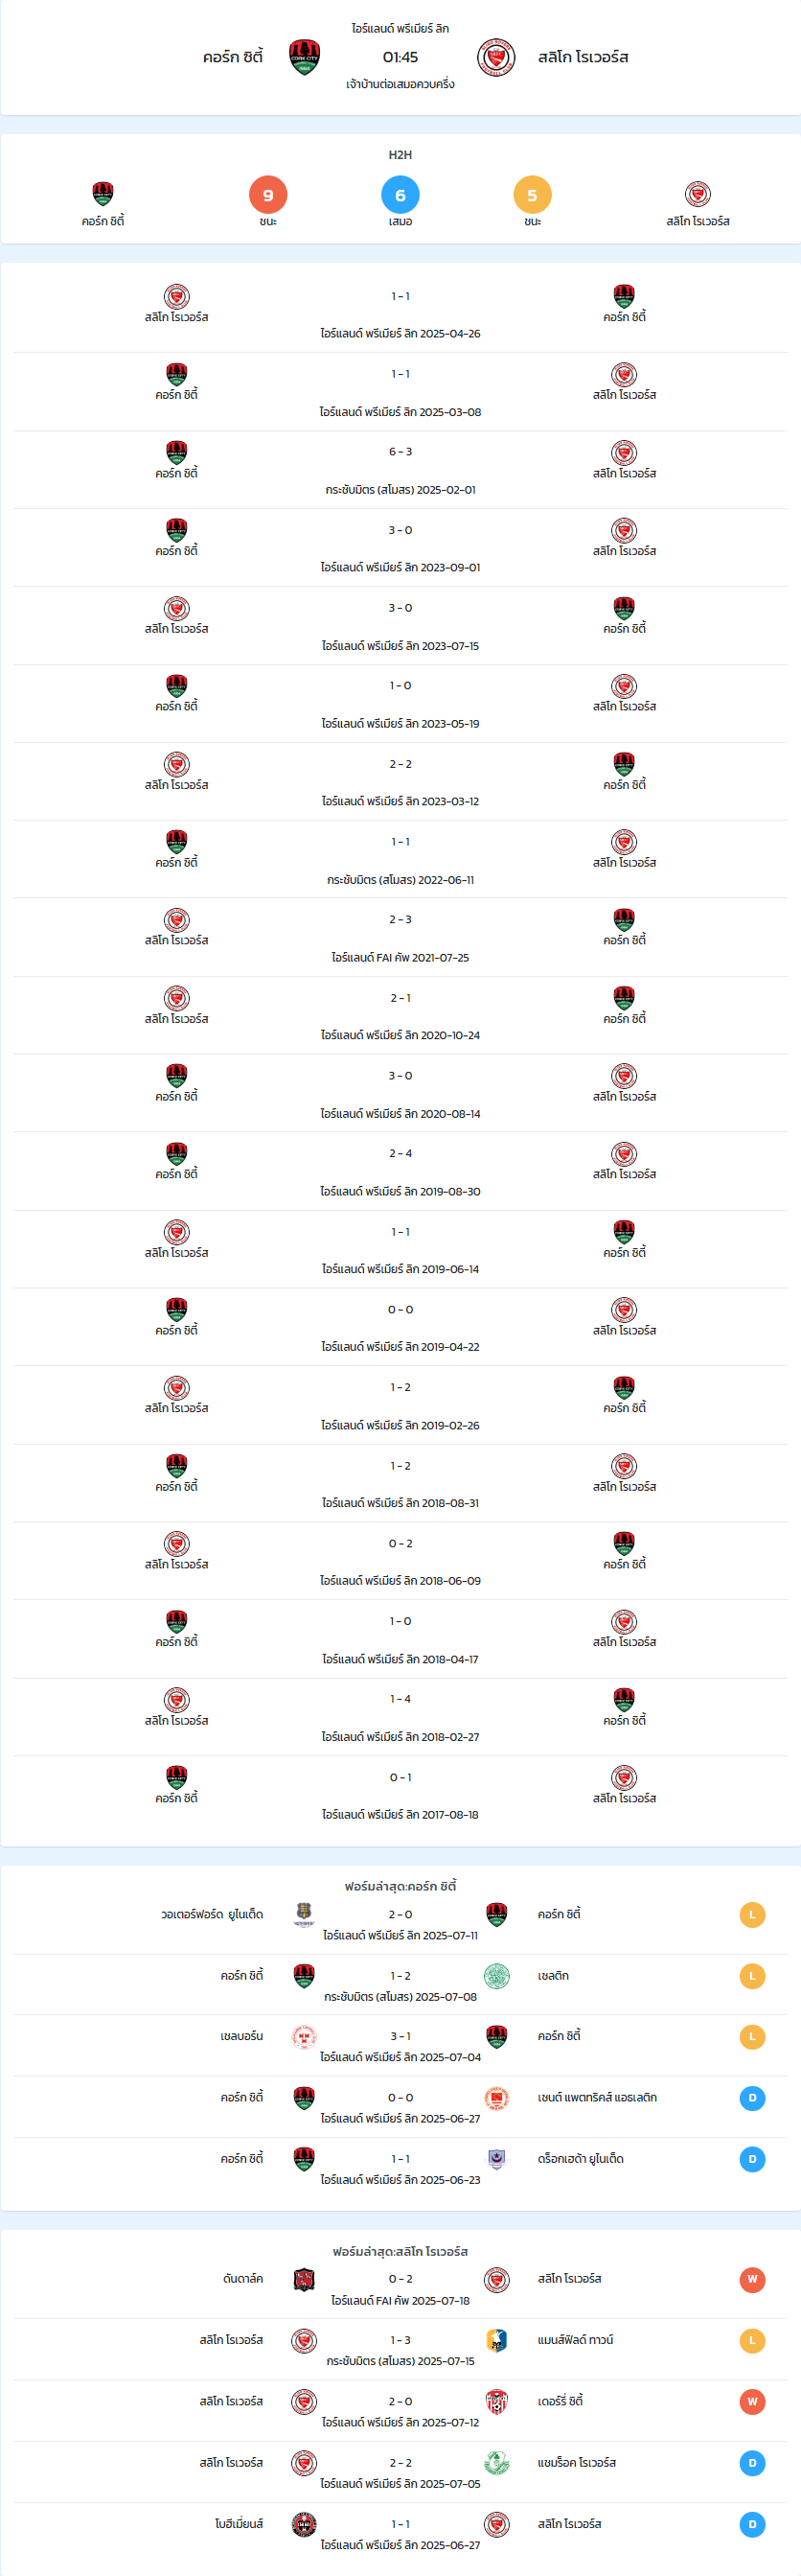The image size is (801, 2576).
Task: Click the Shelbourne crest in the 3-1 match row
Action: tap(304, 2036)
